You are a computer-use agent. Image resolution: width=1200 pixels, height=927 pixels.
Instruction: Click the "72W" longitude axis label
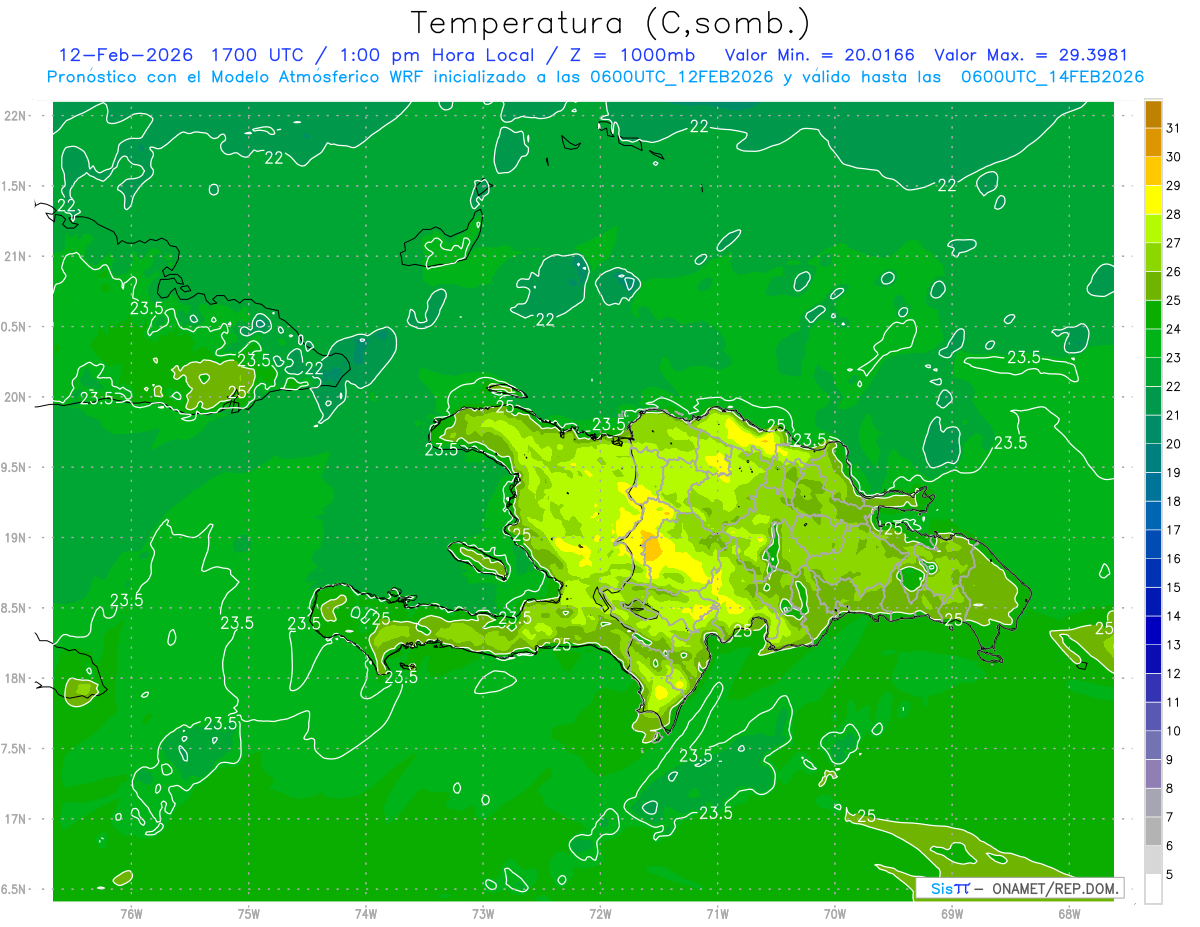(600, 913)
